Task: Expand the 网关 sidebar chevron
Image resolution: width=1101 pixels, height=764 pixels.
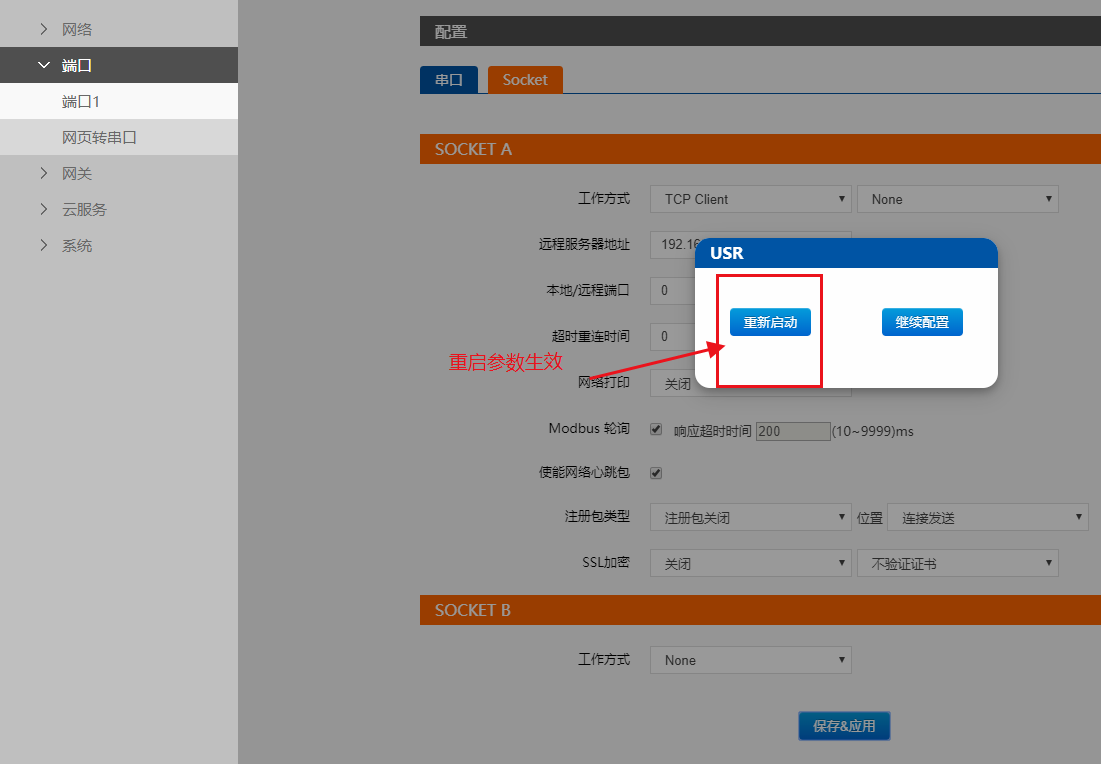Action: [x=43, y=173]
